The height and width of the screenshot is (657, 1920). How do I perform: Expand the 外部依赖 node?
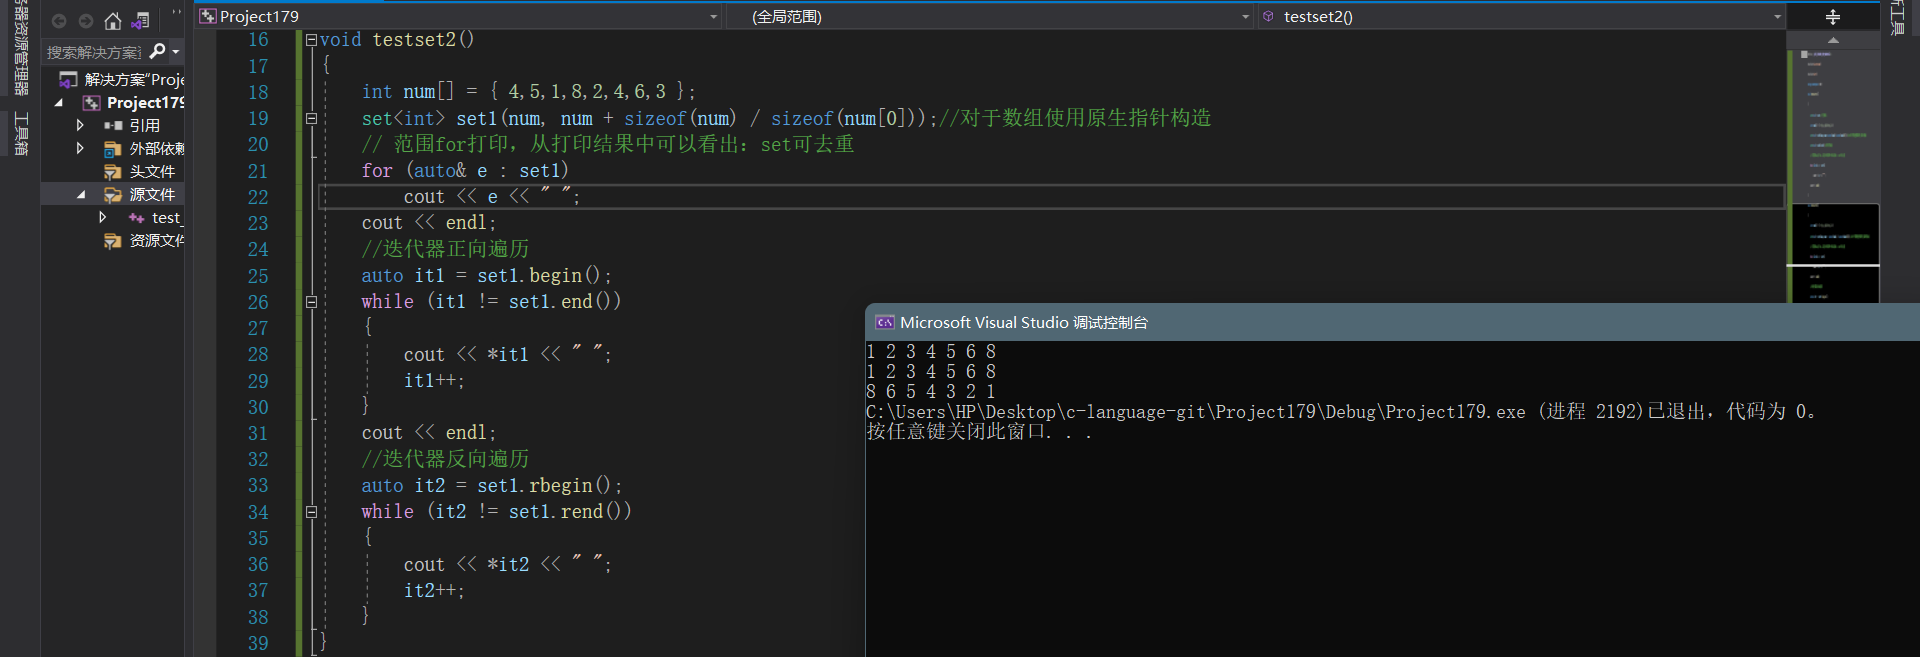80,149
